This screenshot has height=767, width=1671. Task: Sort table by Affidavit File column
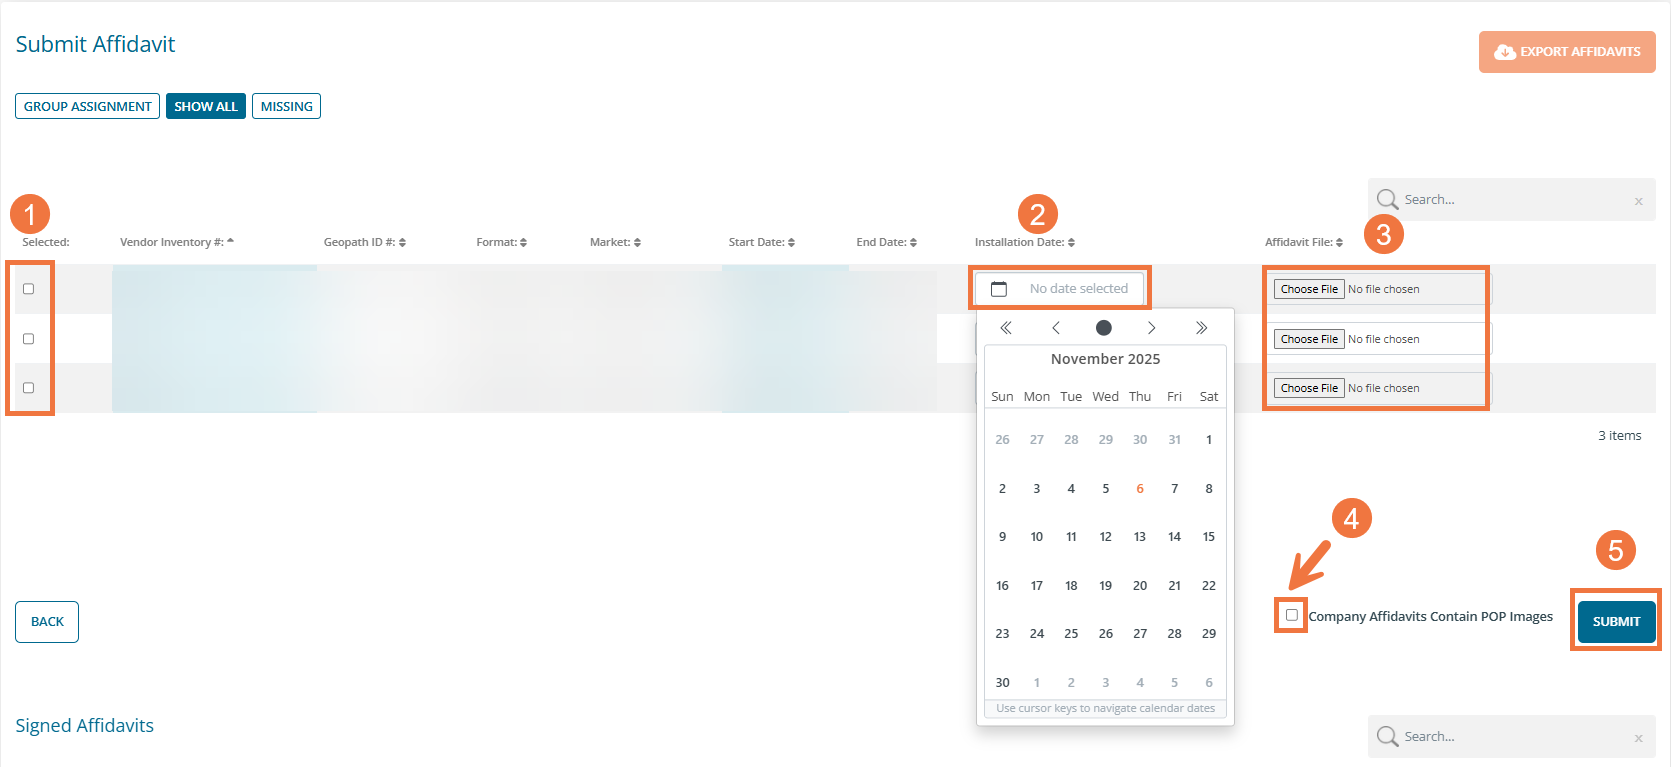(x=1303, y=242)
